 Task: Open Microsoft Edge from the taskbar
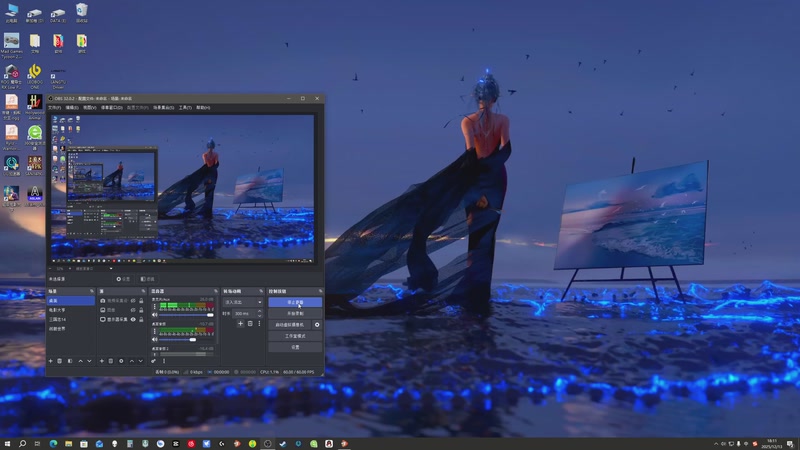pyautogui.click(x=53, y=444)
